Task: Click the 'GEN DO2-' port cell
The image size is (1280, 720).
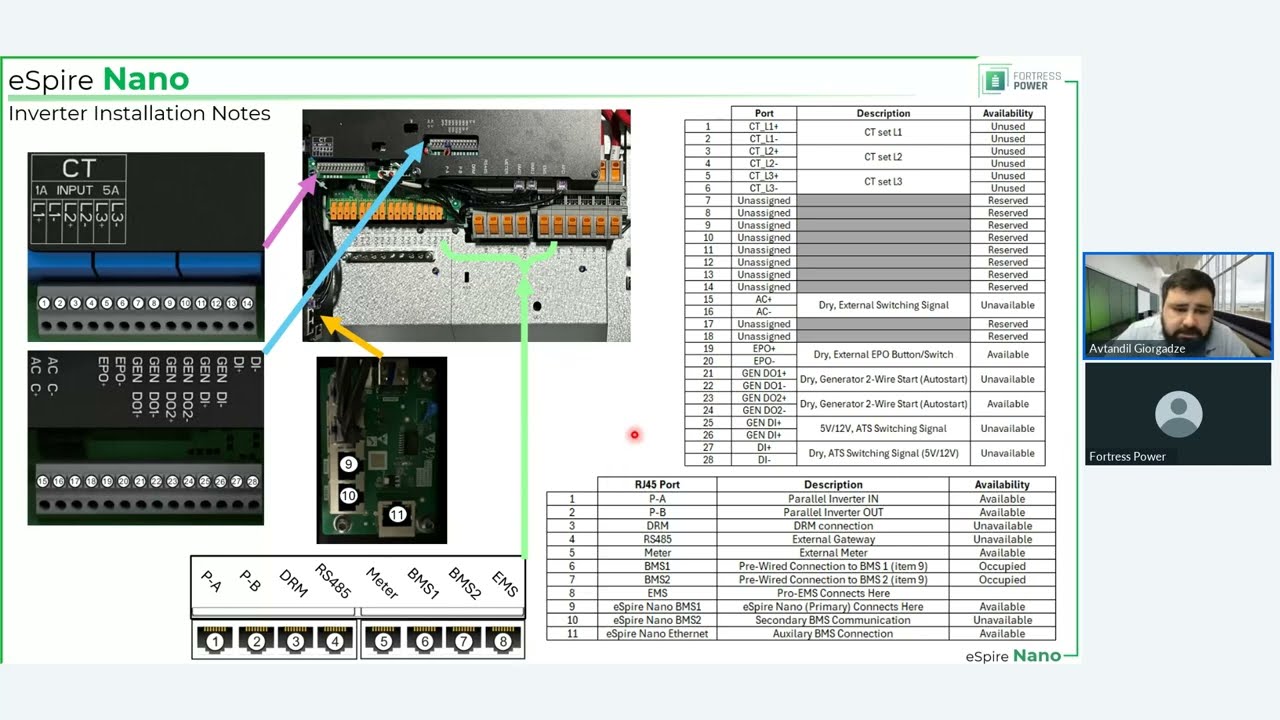Action: click(764, 410)
